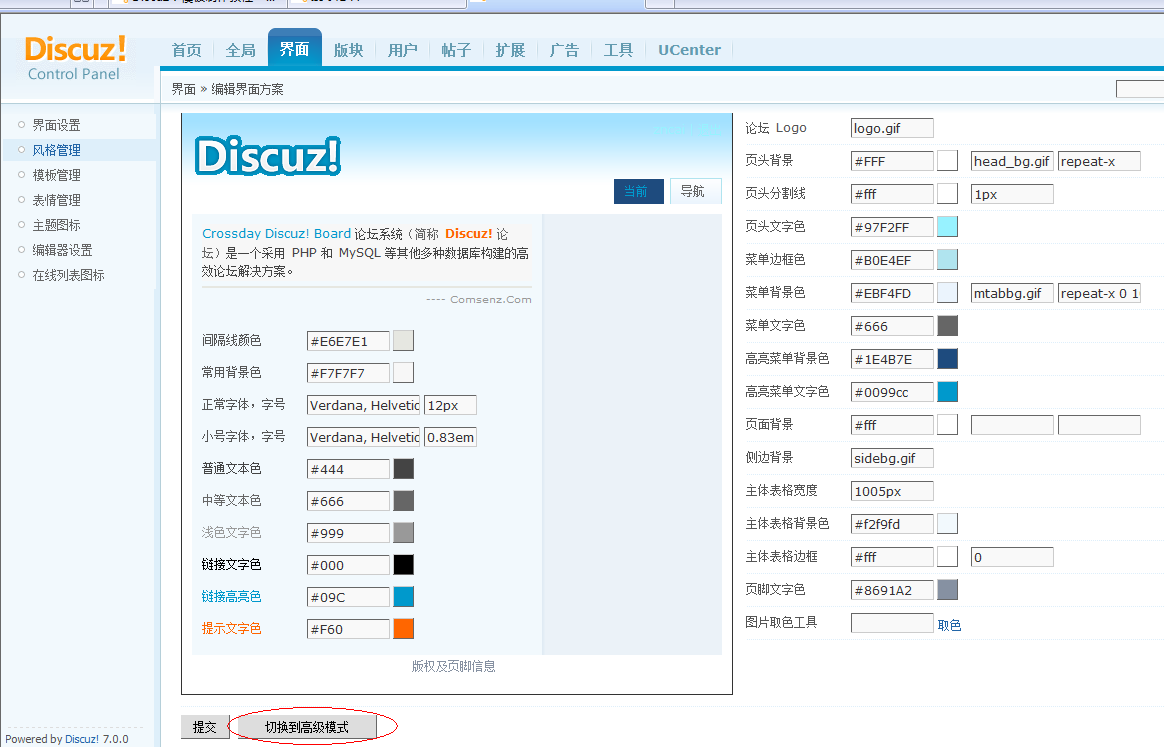Open the 页头文字色 cyan swatch
The width and height of the screenshot is (1164, 747).
click(x=947, y=226)
